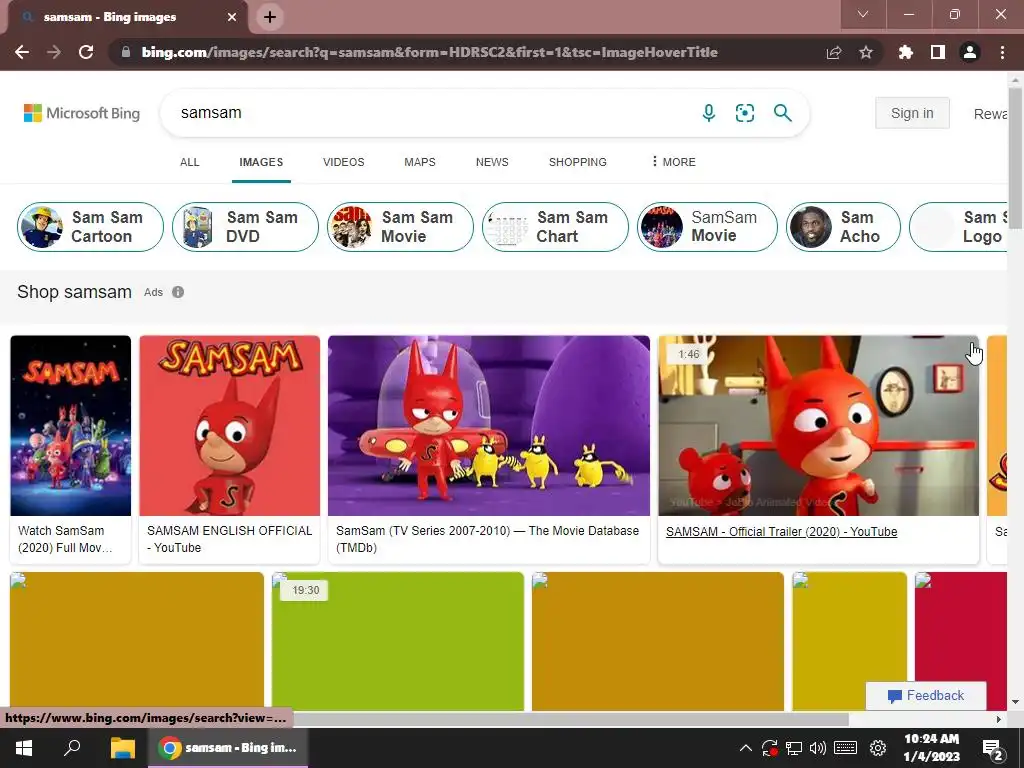Close the samsam Bing images tab
The image size is (1024, 768).
click(x=232, y=17)
